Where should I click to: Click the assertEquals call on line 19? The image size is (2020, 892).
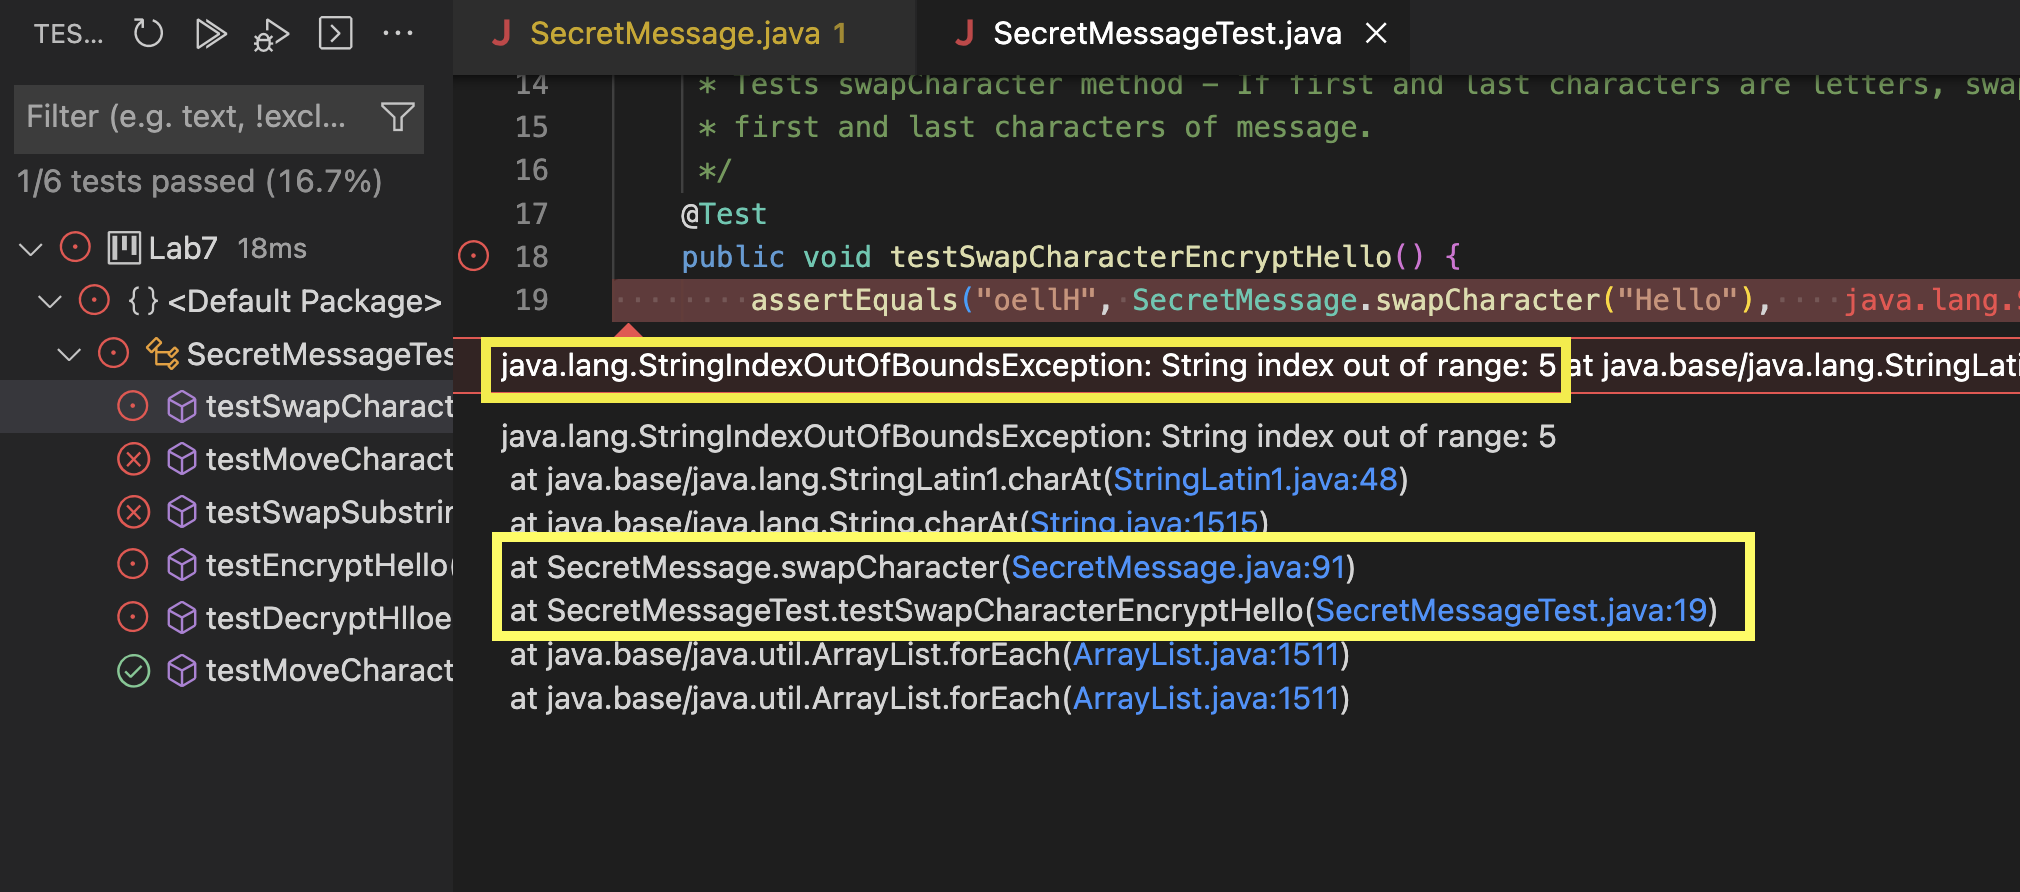pos(855,300)
